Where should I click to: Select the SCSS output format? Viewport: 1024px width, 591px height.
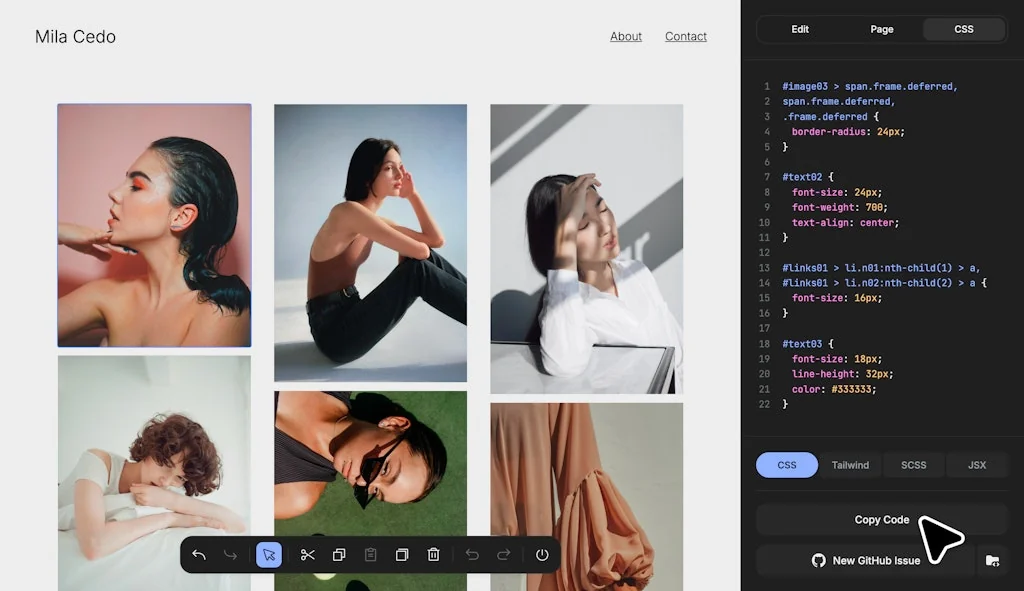[913, 465]
